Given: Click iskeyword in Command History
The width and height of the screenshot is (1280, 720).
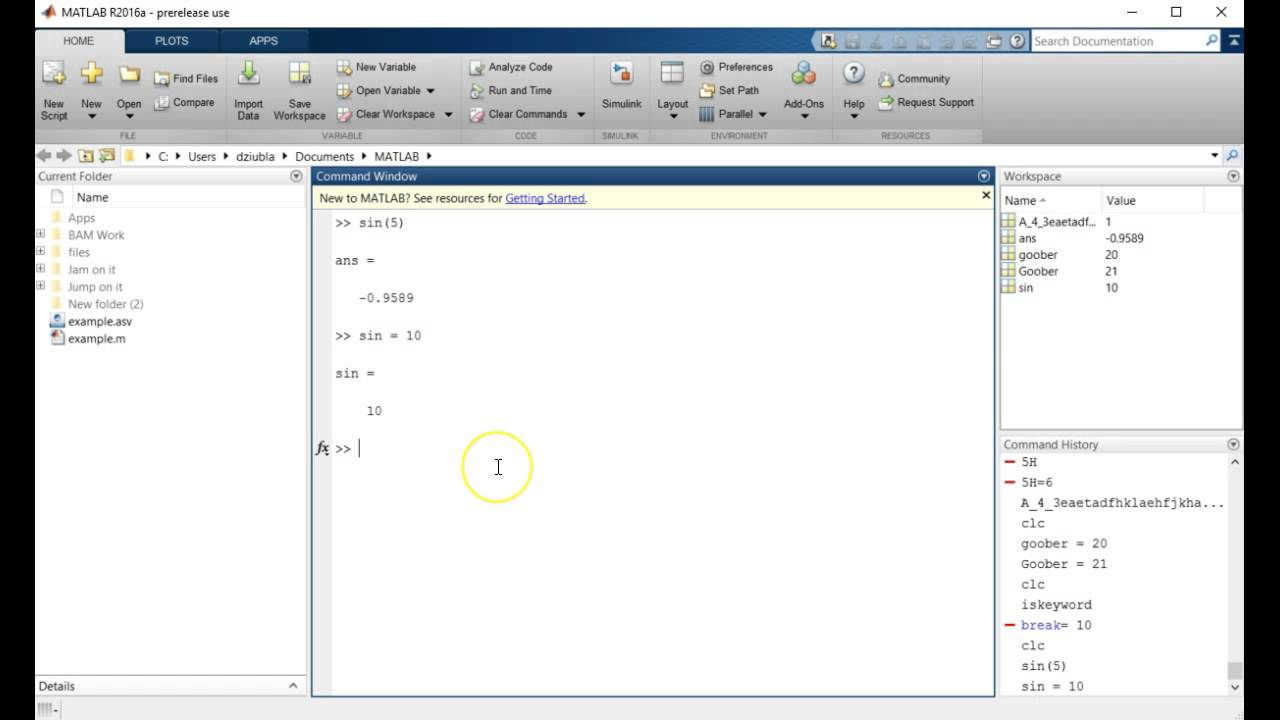Looking at the screenshot, I should [x=1056, y=605].
